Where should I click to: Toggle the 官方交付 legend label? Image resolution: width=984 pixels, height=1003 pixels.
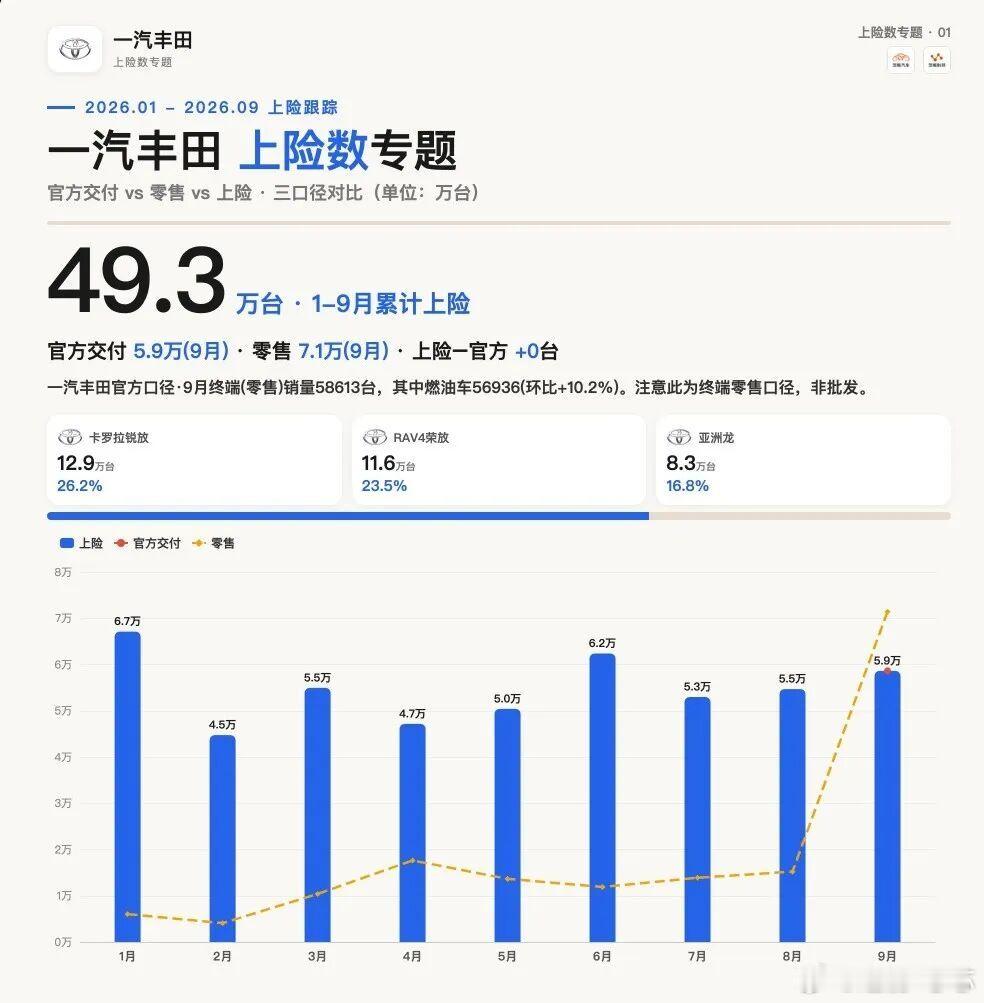point(157,543)
